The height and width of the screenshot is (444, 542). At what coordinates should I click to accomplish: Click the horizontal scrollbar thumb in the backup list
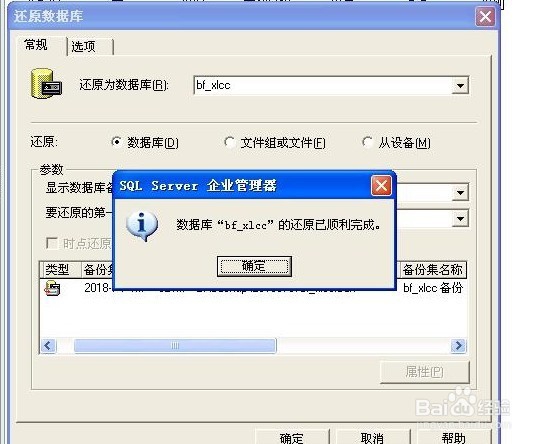(175, 345)
